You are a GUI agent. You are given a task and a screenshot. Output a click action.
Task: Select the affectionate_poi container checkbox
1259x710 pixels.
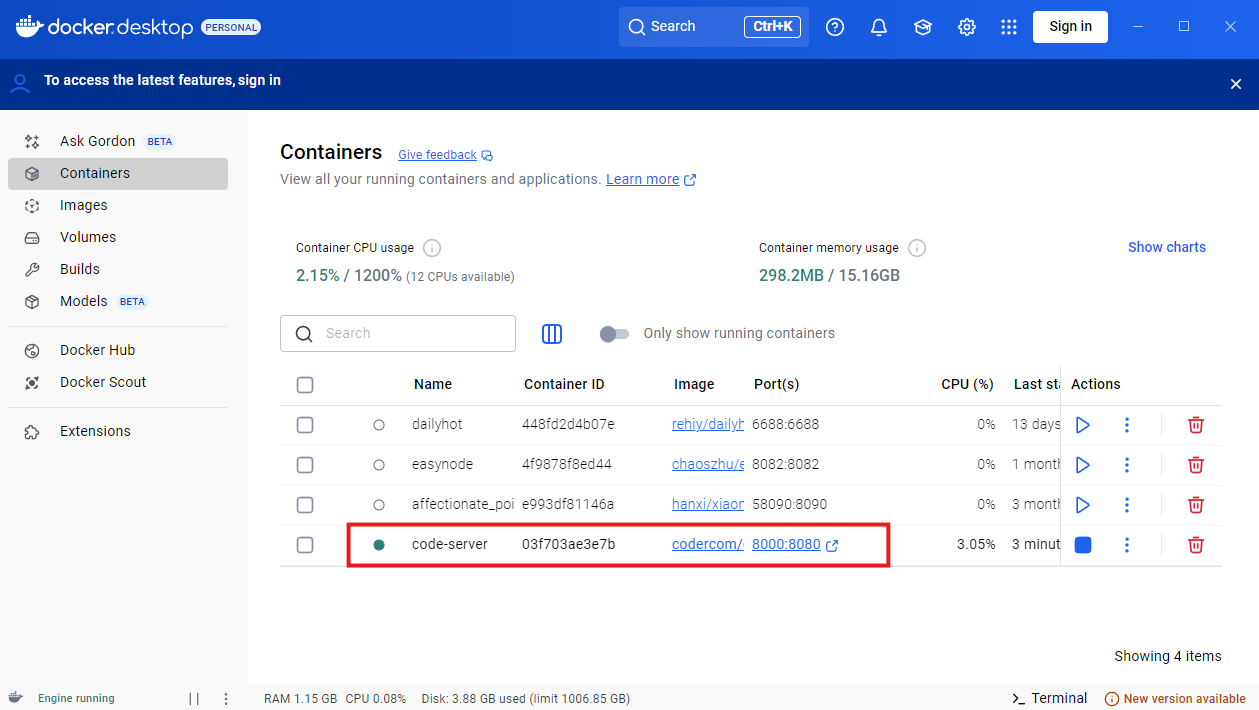[305, 505]
